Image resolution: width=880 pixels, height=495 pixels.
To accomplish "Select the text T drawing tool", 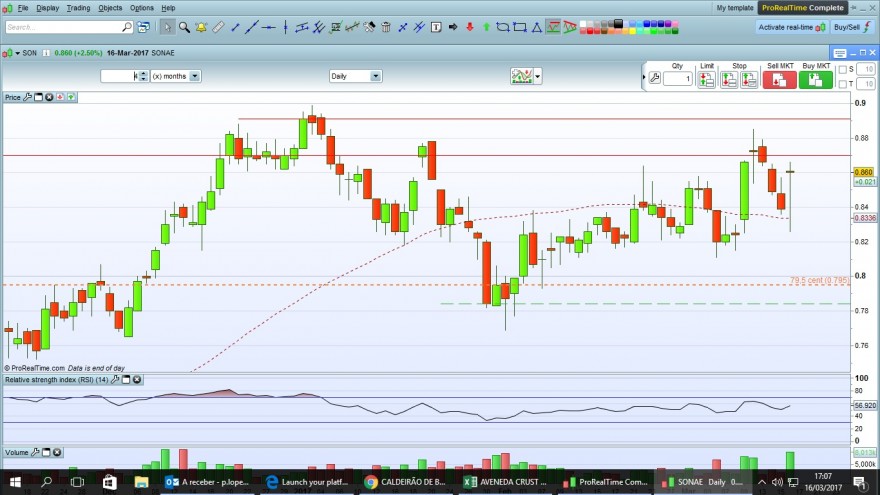I will tap(436, 27).
